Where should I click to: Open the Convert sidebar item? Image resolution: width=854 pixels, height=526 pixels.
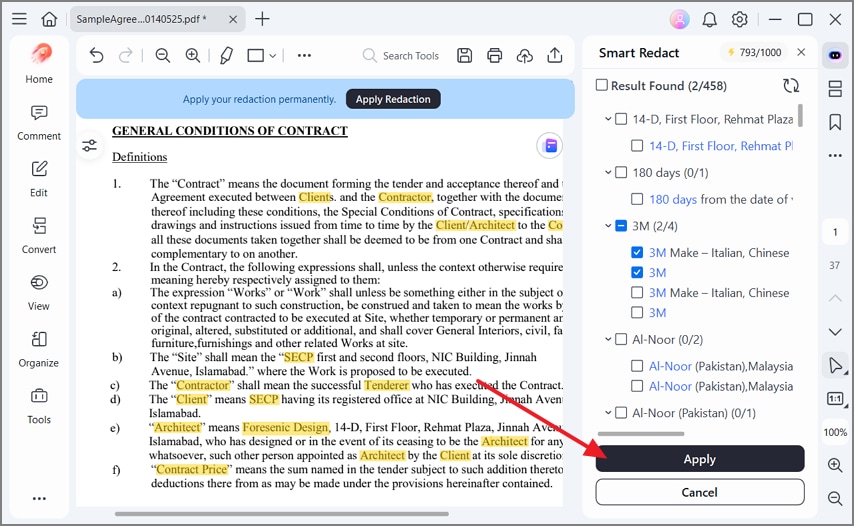click(39, 236)
